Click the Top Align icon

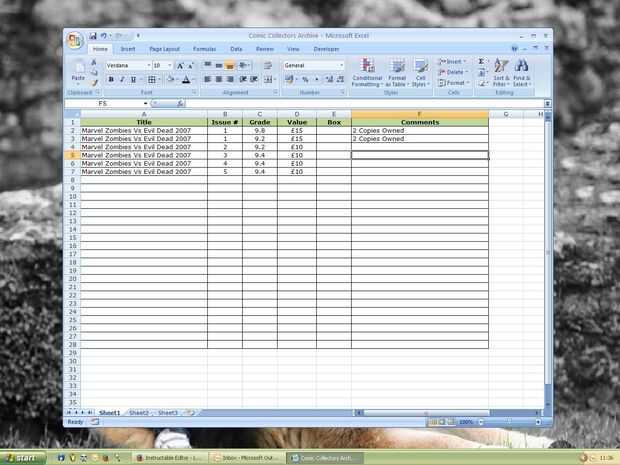(207, 65)
